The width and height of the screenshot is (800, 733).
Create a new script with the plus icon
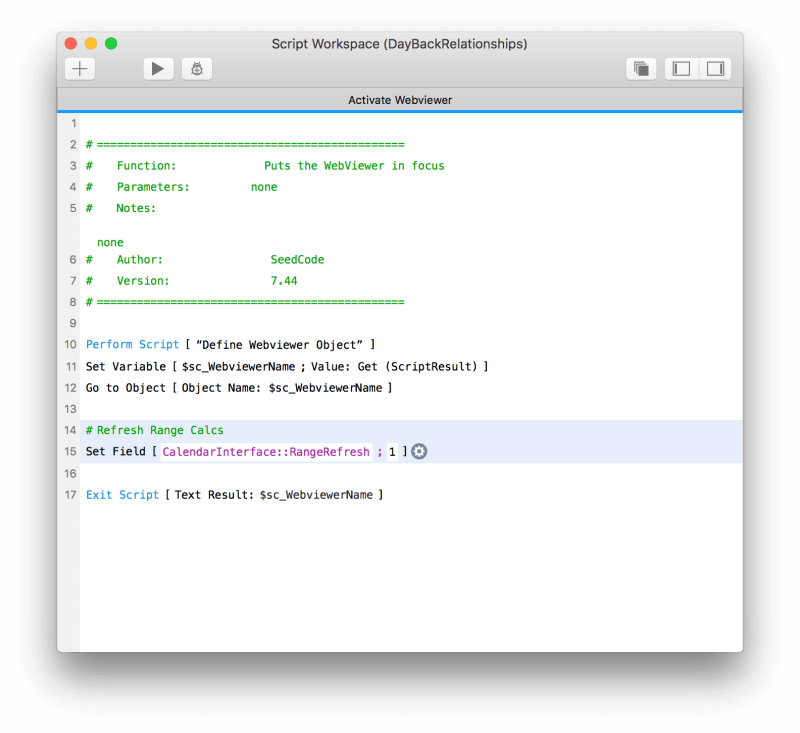[x=79, y=68]
